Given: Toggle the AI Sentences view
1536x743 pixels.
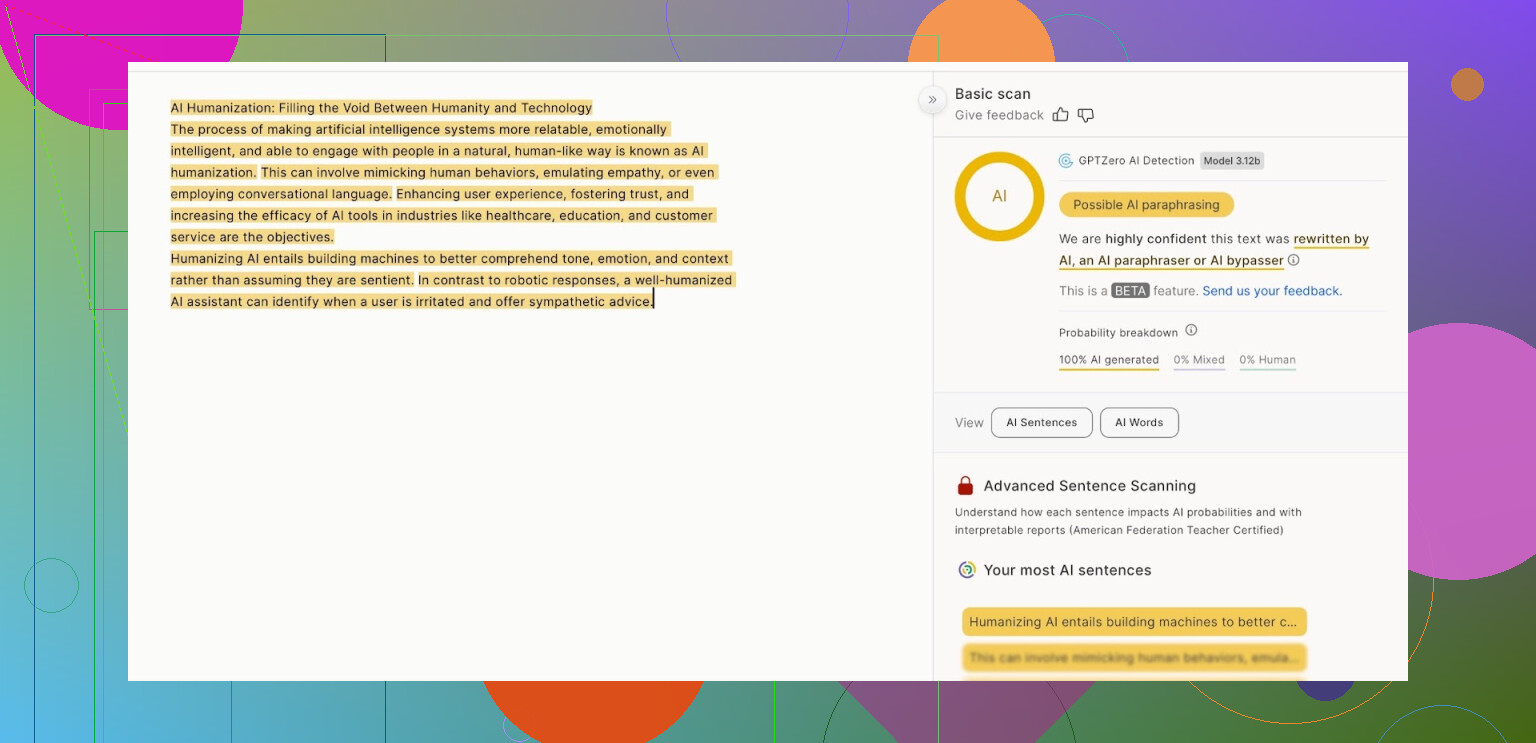Looking at the screenshot, I should tap(1041, 423).
